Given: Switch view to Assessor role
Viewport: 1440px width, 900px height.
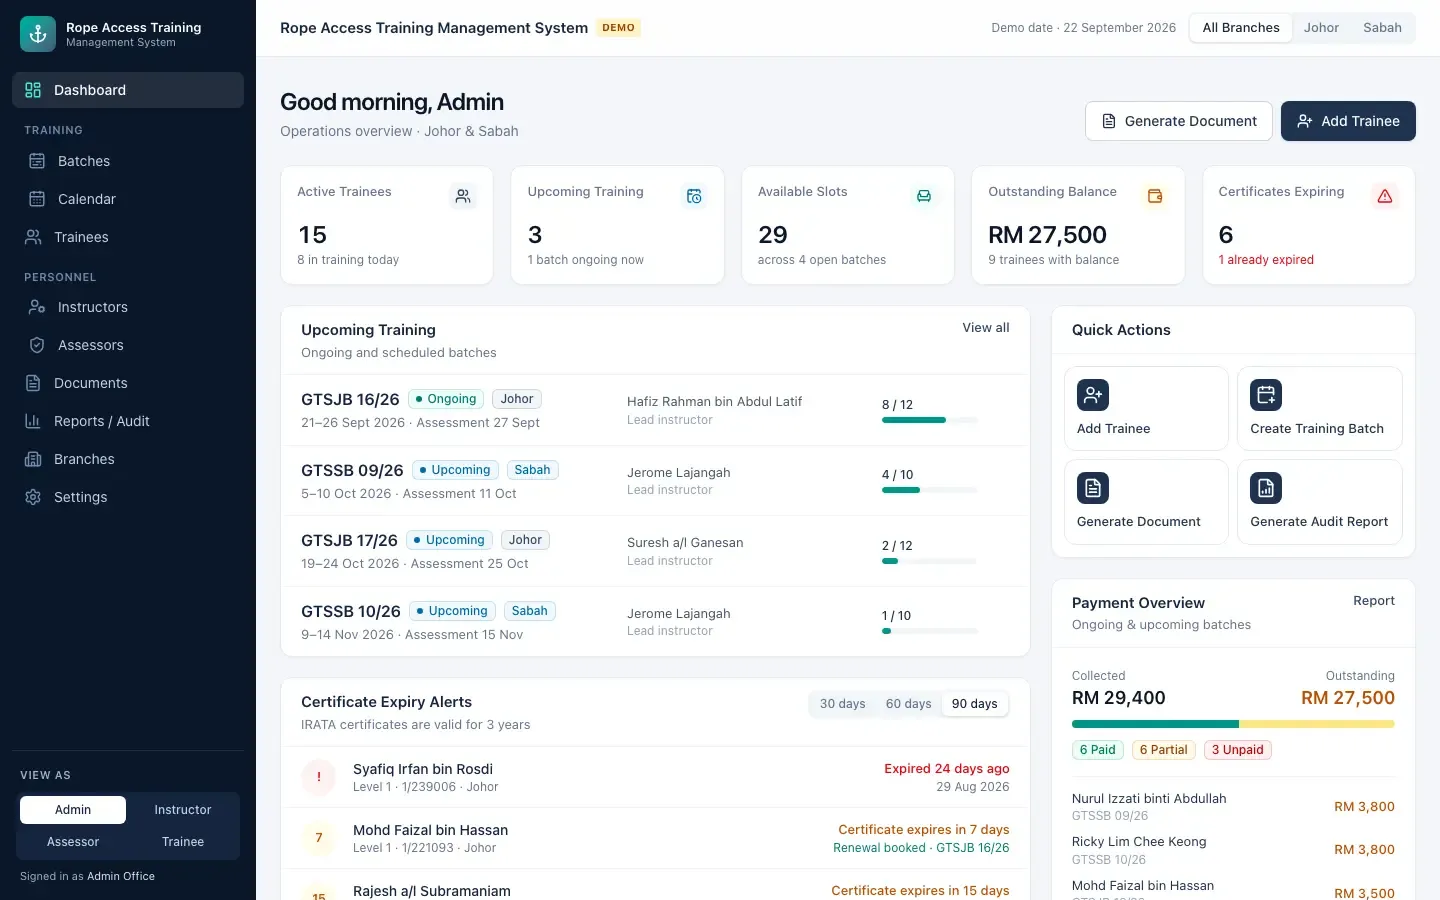Looking at the screenshot, I should point(73,842).
